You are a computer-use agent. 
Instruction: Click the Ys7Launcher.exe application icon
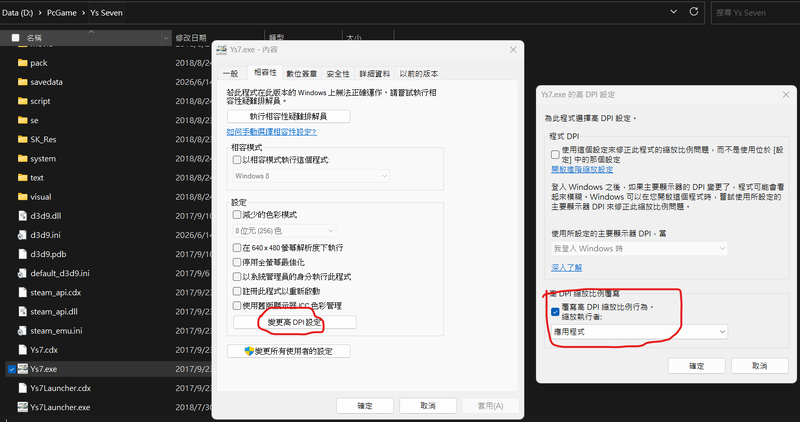click(x=22, y=407)
